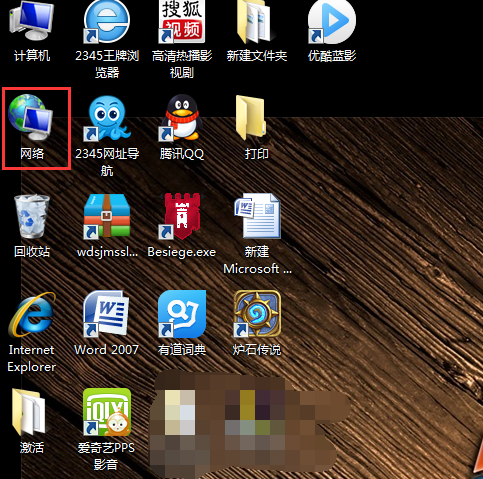483x479 pixels.
Task: Click the 新建文件夹 label text
Action: (x=257, y=56)
